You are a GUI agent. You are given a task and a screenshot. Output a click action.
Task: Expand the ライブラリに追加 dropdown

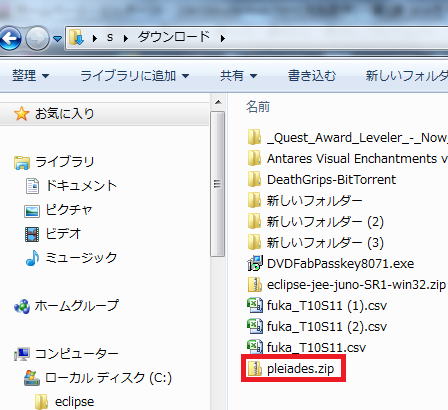(135, 76)
